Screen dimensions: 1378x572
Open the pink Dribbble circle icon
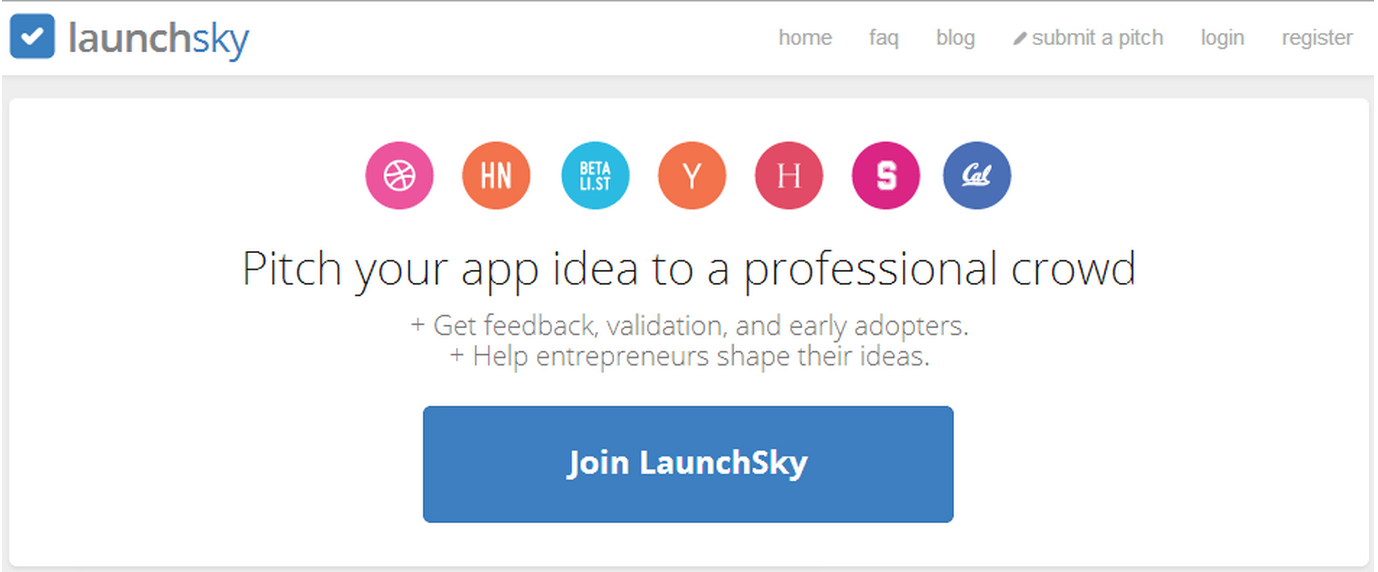(399, 176)
